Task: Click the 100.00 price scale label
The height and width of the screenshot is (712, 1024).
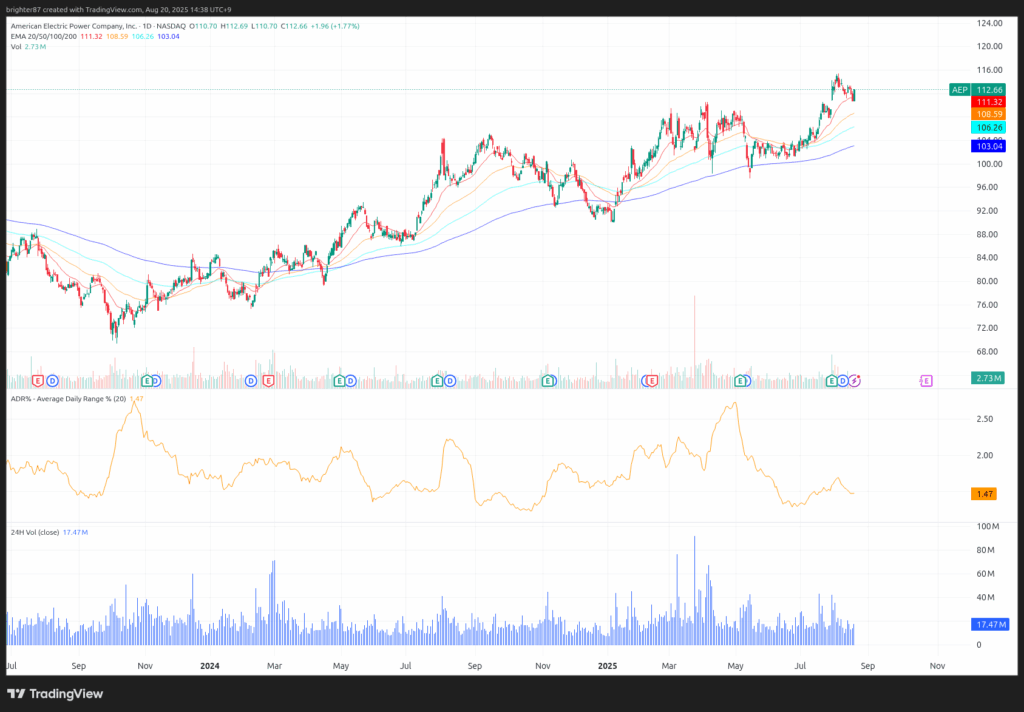Action: (x=989, y=164)
